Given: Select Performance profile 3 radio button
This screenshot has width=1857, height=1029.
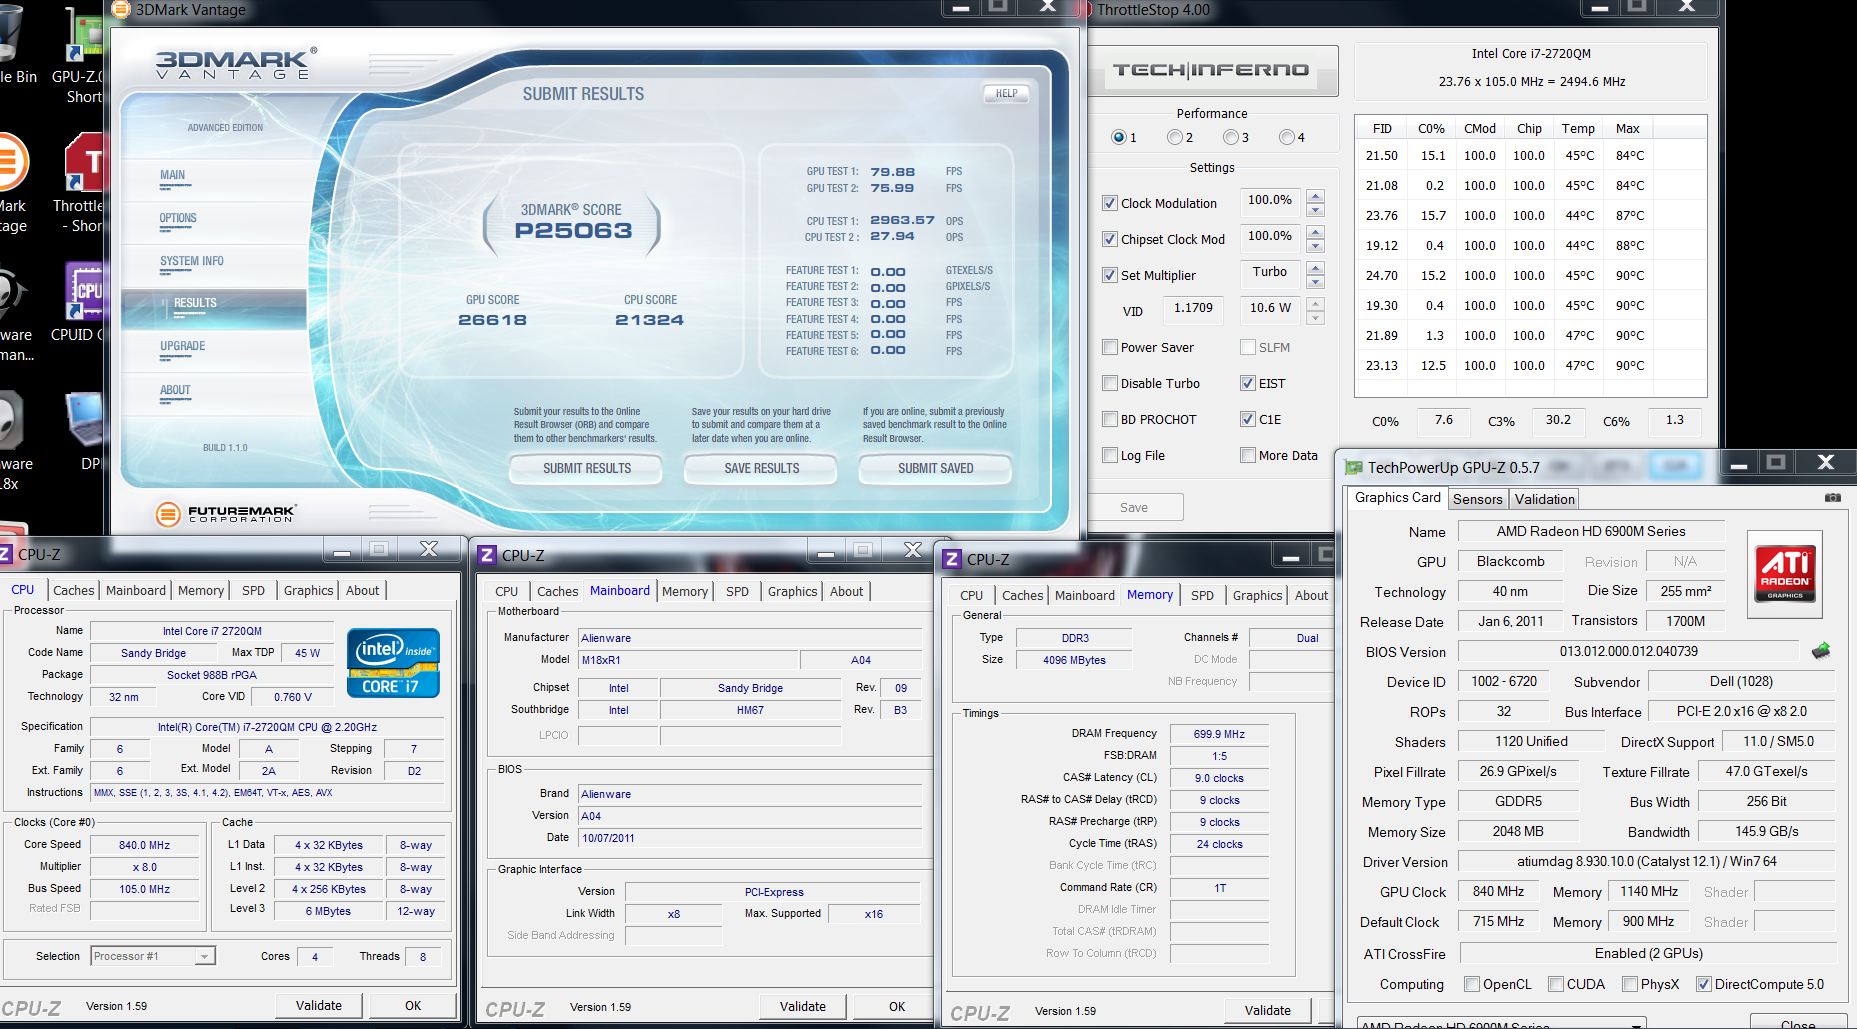Looking at the screenshot, I should pos(1231,137).
